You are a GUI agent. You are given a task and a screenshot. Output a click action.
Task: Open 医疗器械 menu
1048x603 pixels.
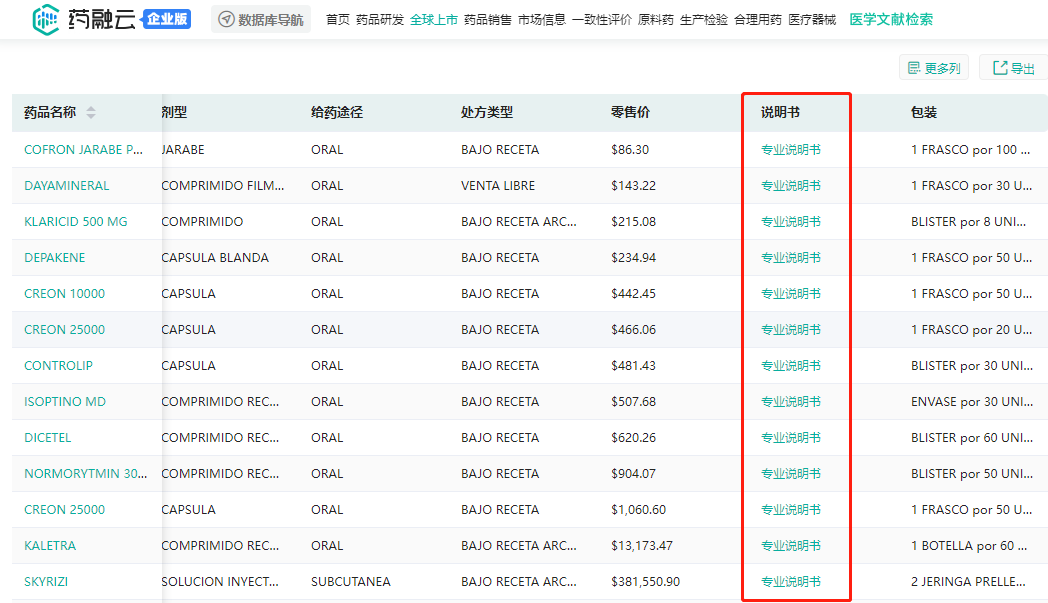812,19
